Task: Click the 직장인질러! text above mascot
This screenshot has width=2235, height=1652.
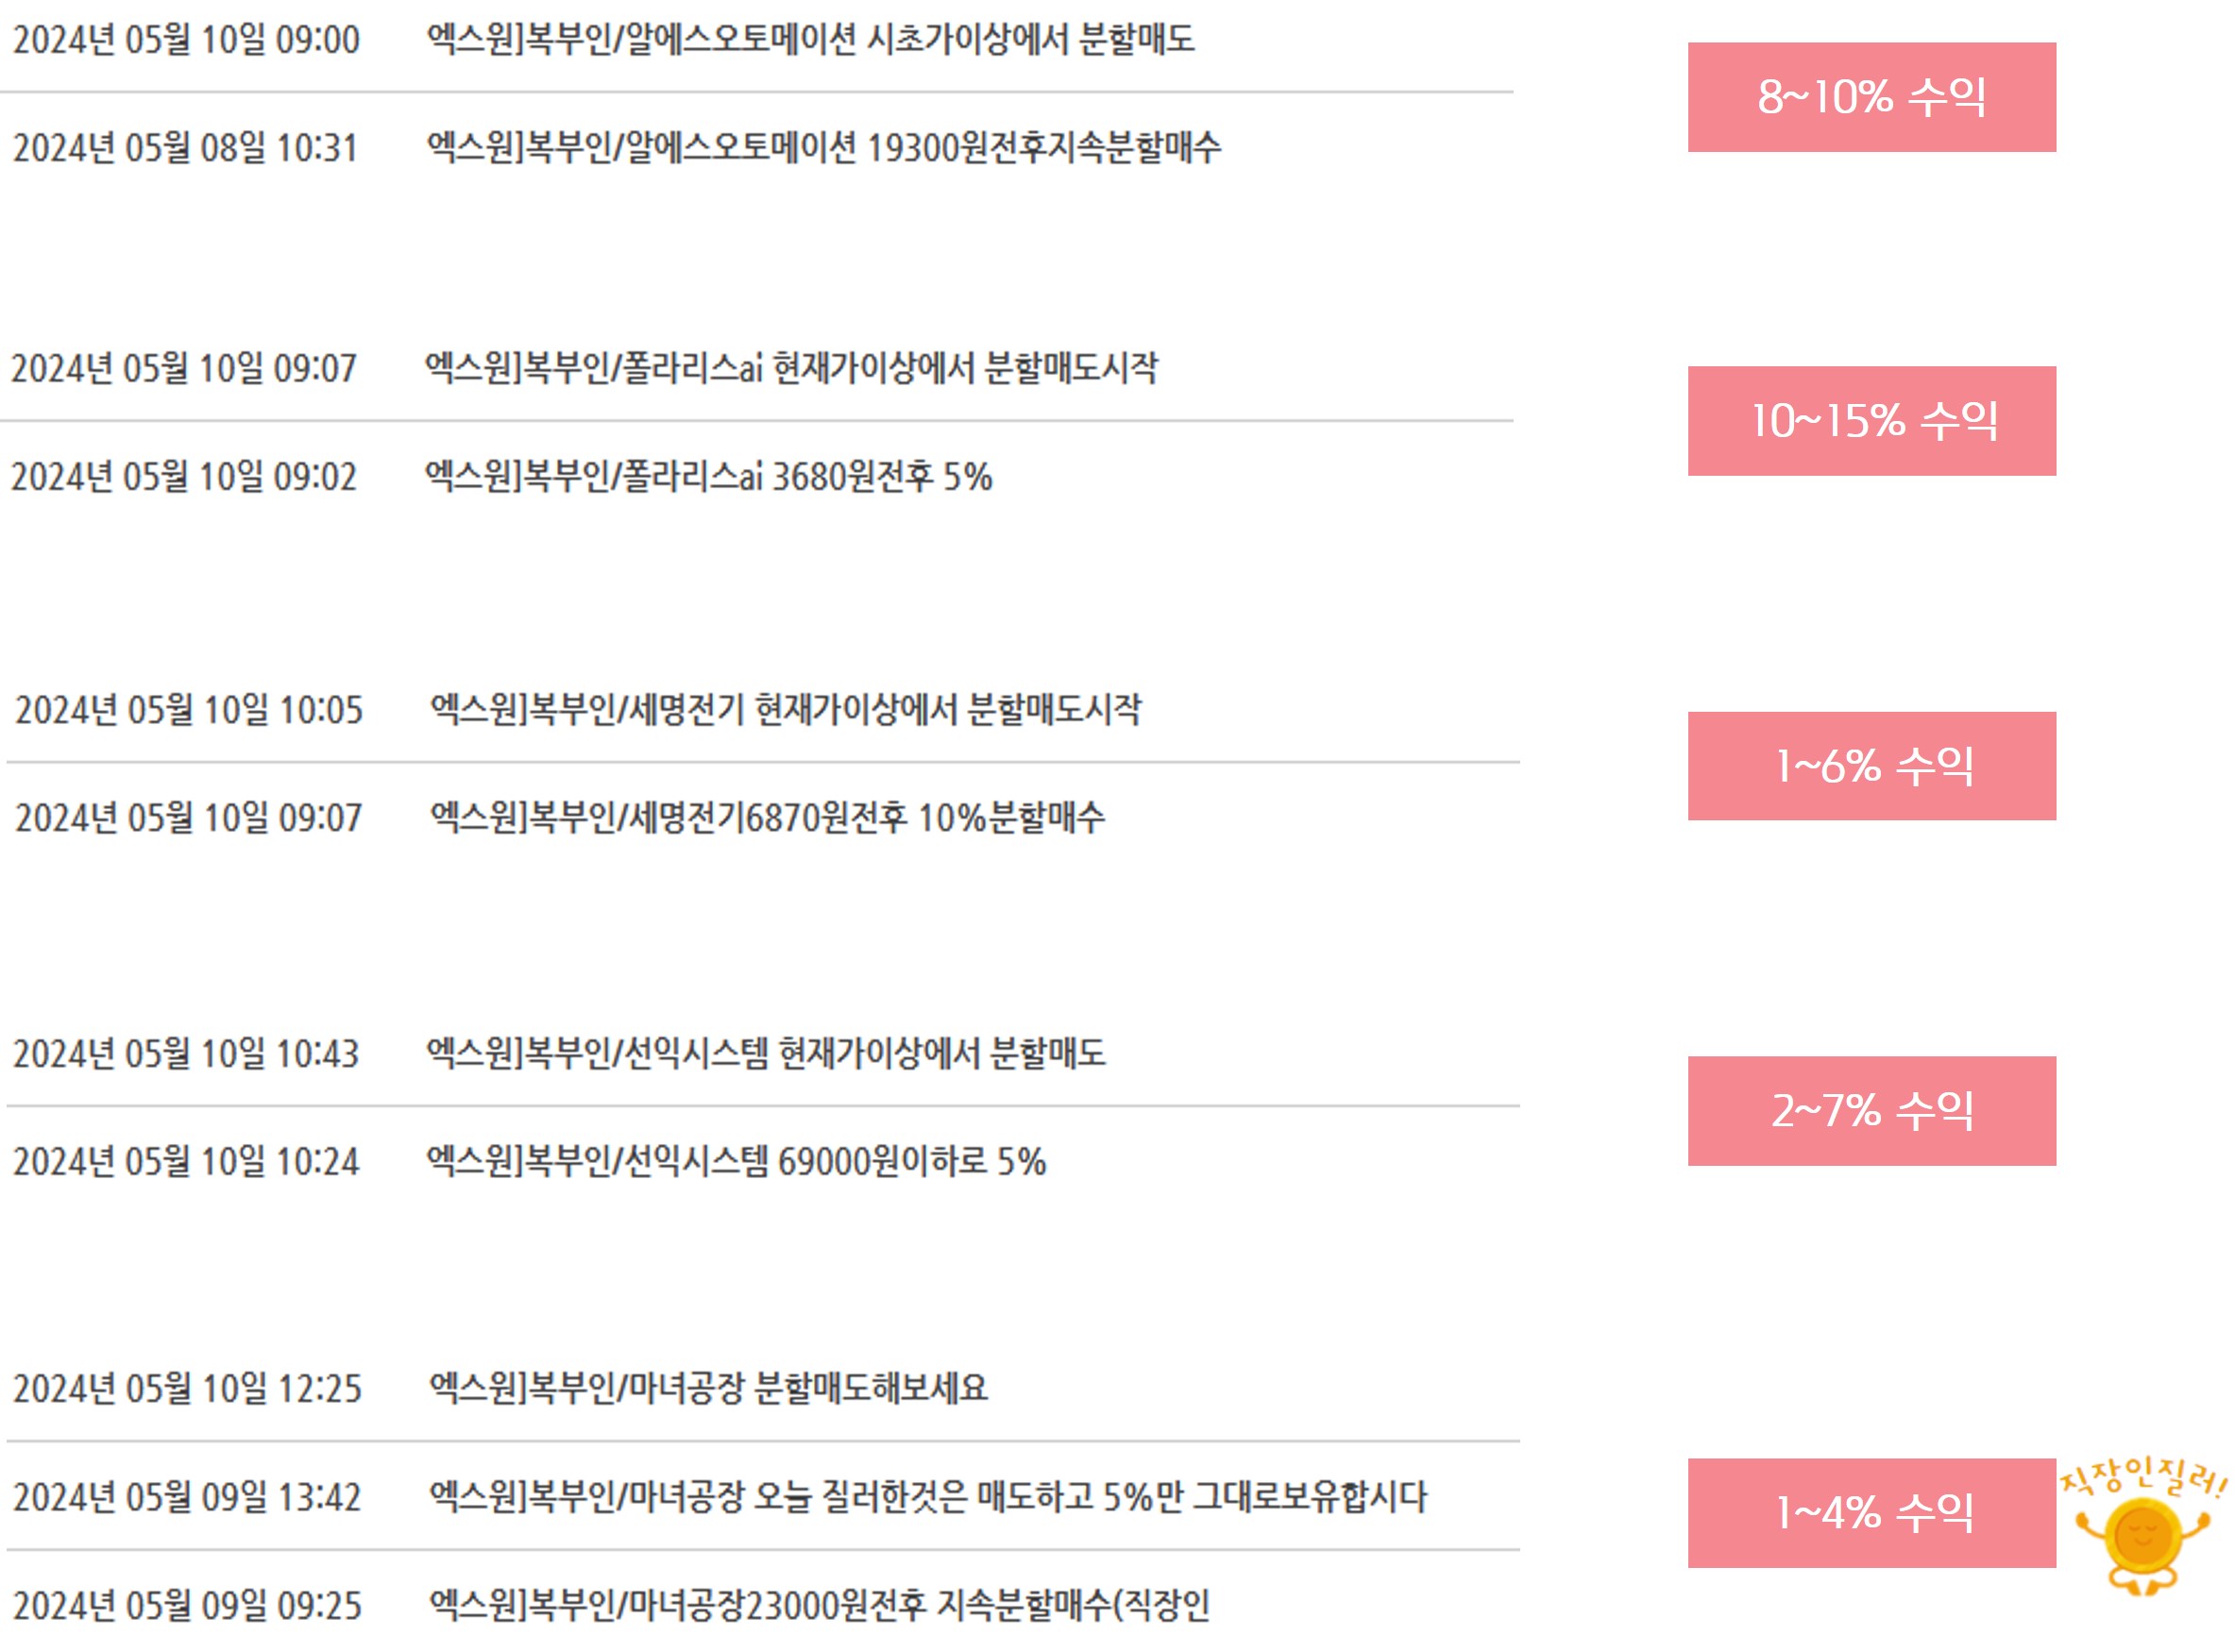Action: click(2142, 1478)
